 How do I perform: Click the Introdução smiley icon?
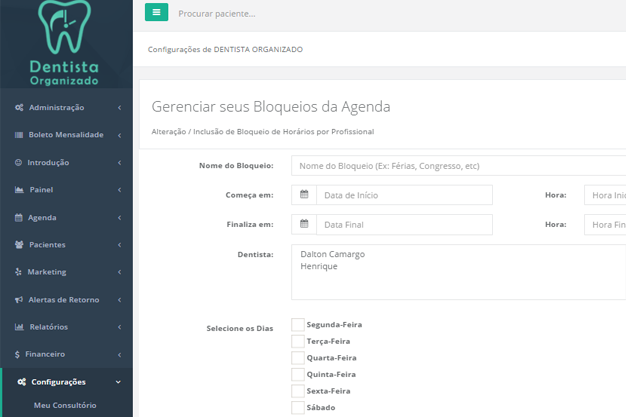click(x=18, y=163)
